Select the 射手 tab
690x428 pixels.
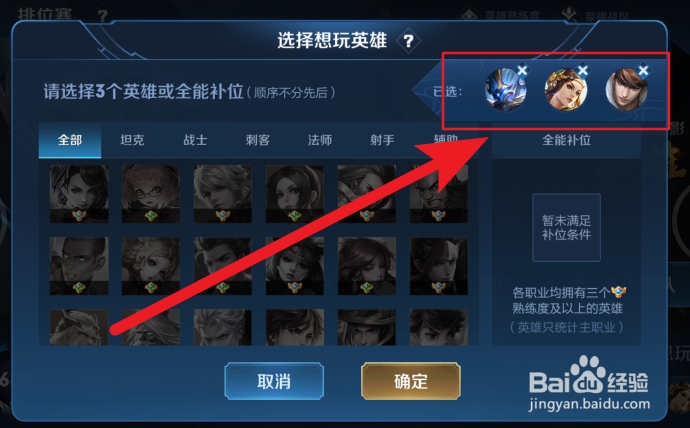pyautogui.click(x=382, y=140)
